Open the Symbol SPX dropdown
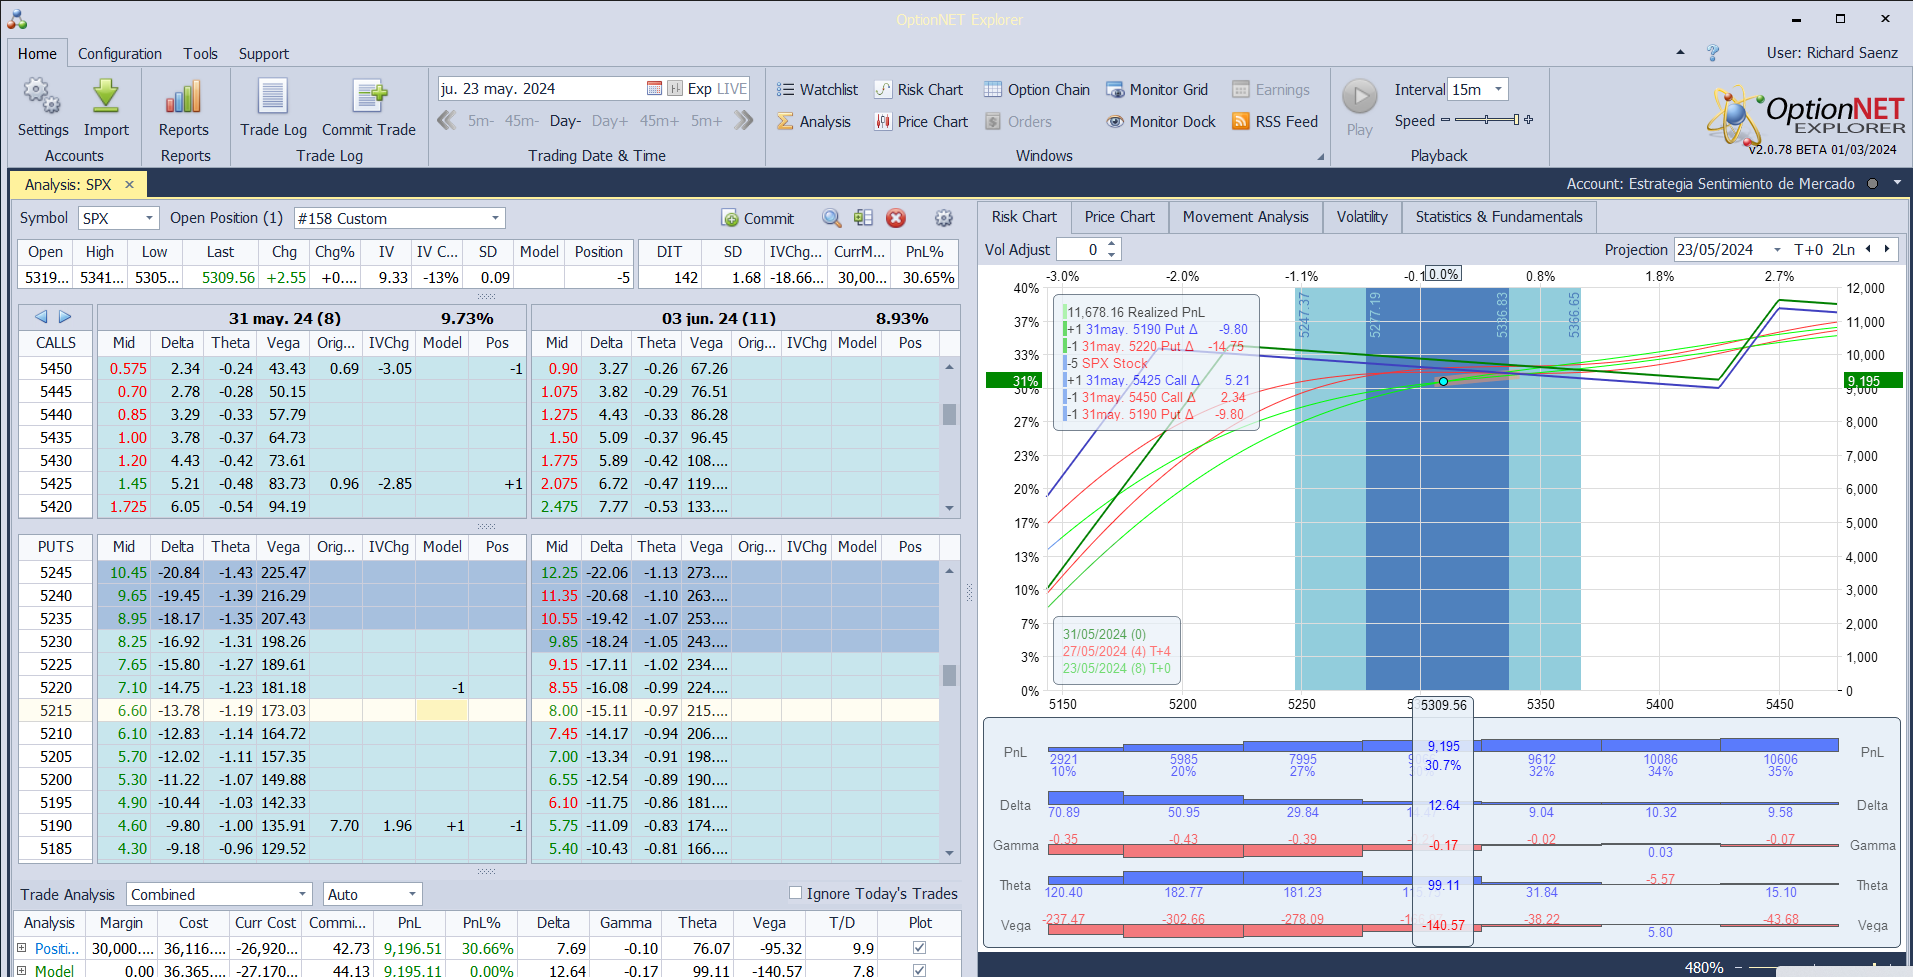1913x977 pixels. coord(149,218)
